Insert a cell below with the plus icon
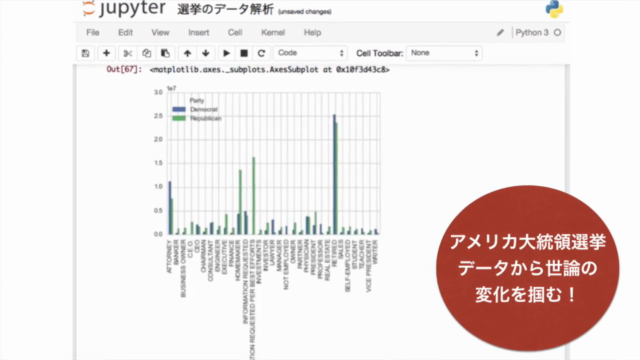The width and height of the screenshot is (640, 360). click(x=107, y=53)
